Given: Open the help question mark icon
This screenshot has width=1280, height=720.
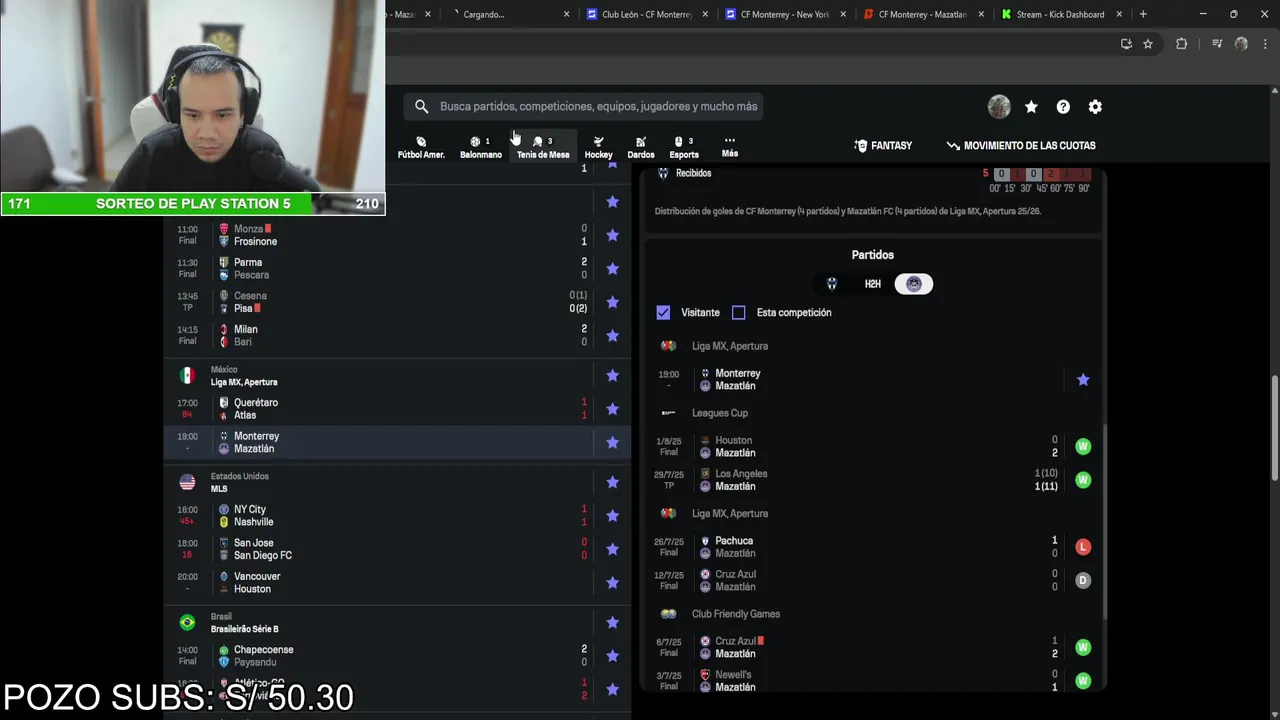Looking at the screenshot, I should click(1063, 107).
